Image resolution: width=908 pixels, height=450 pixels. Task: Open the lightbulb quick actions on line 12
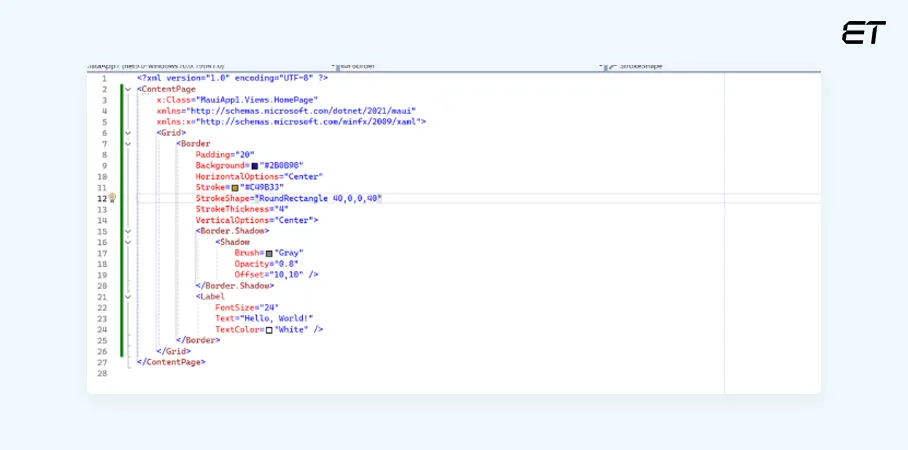[112, 198]
